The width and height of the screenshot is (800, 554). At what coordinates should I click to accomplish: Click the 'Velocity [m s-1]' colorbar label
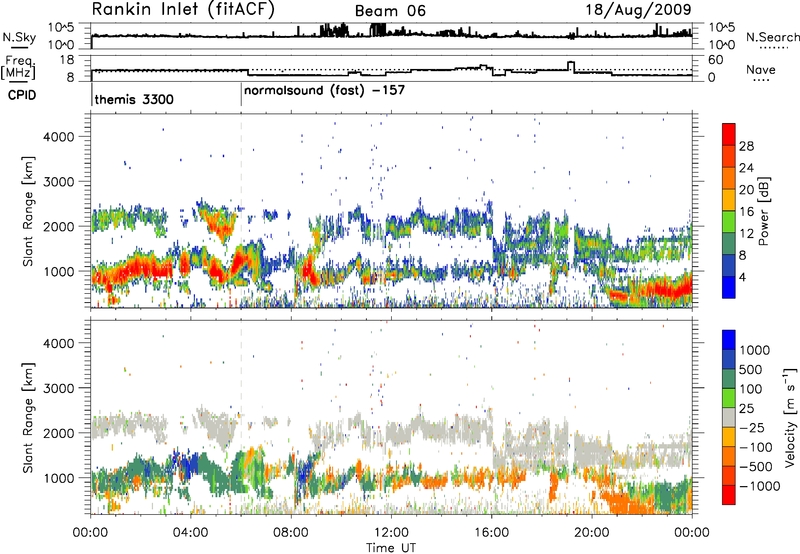point(790,417)
